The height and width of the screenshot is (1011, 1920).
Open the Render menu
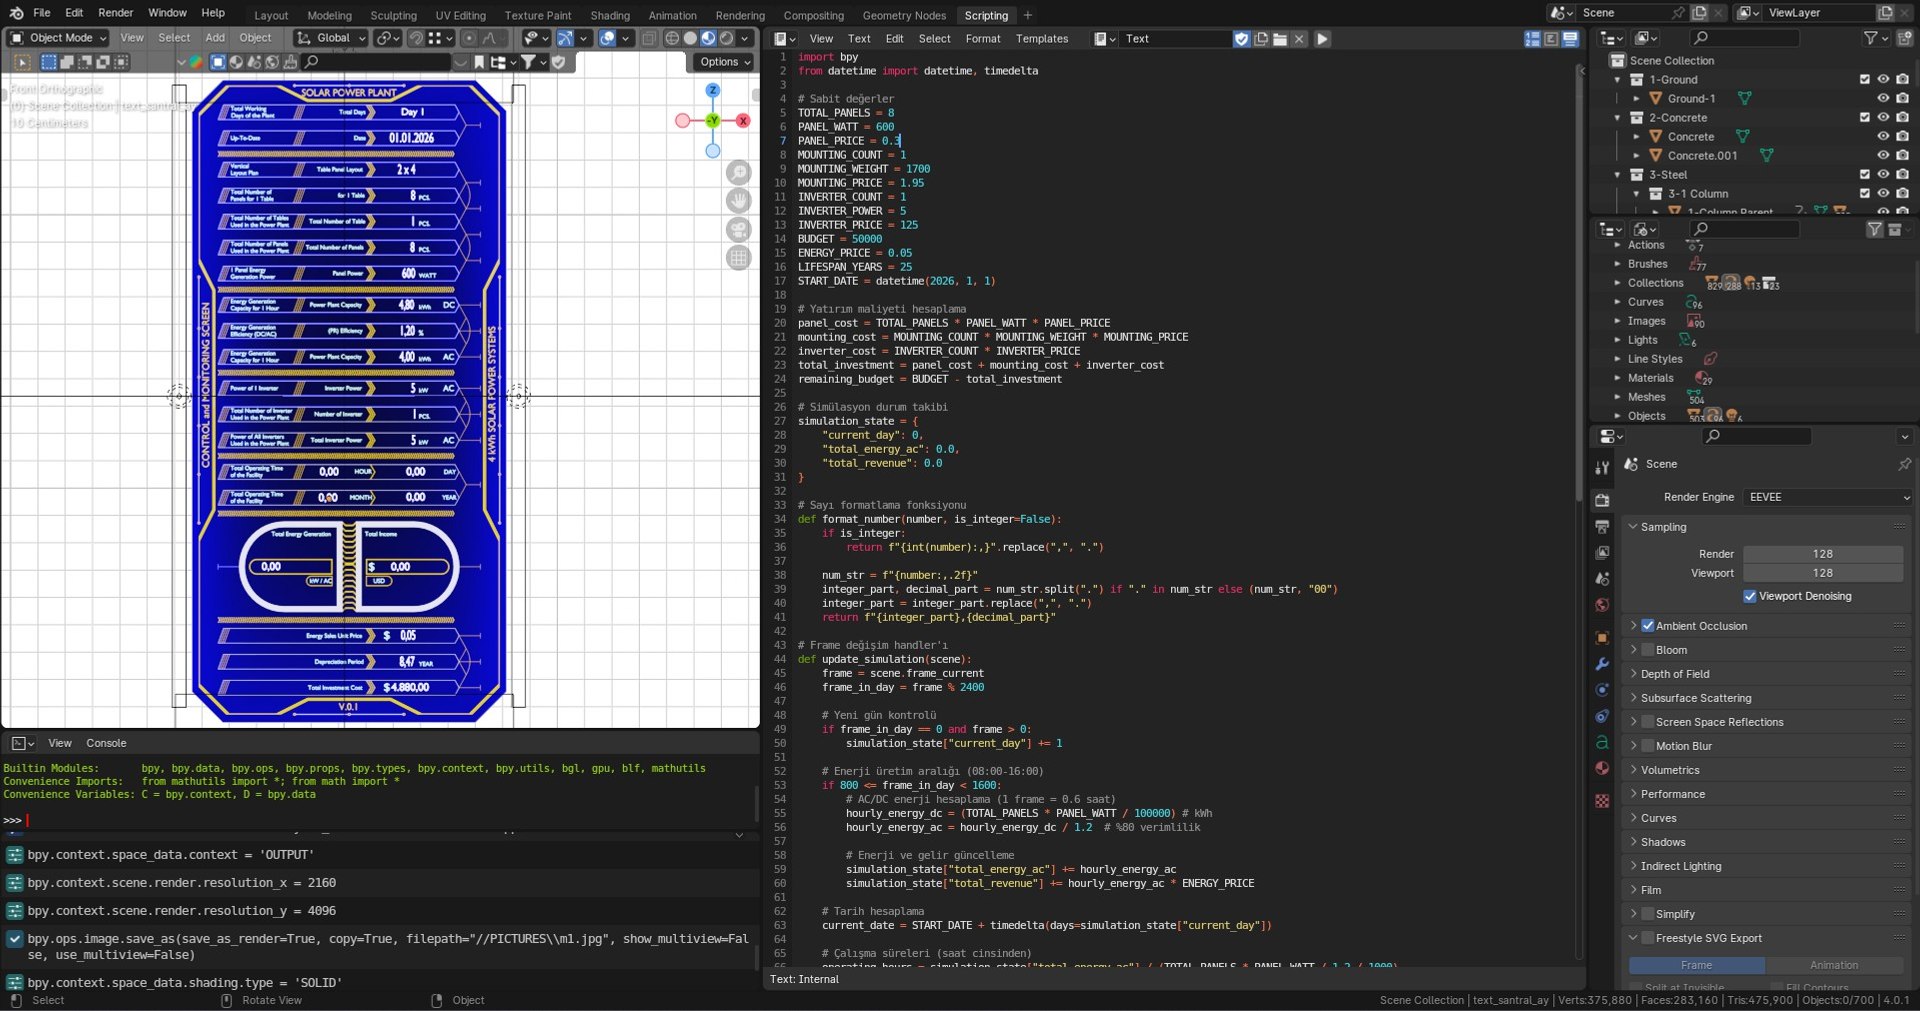pos(116,13)
